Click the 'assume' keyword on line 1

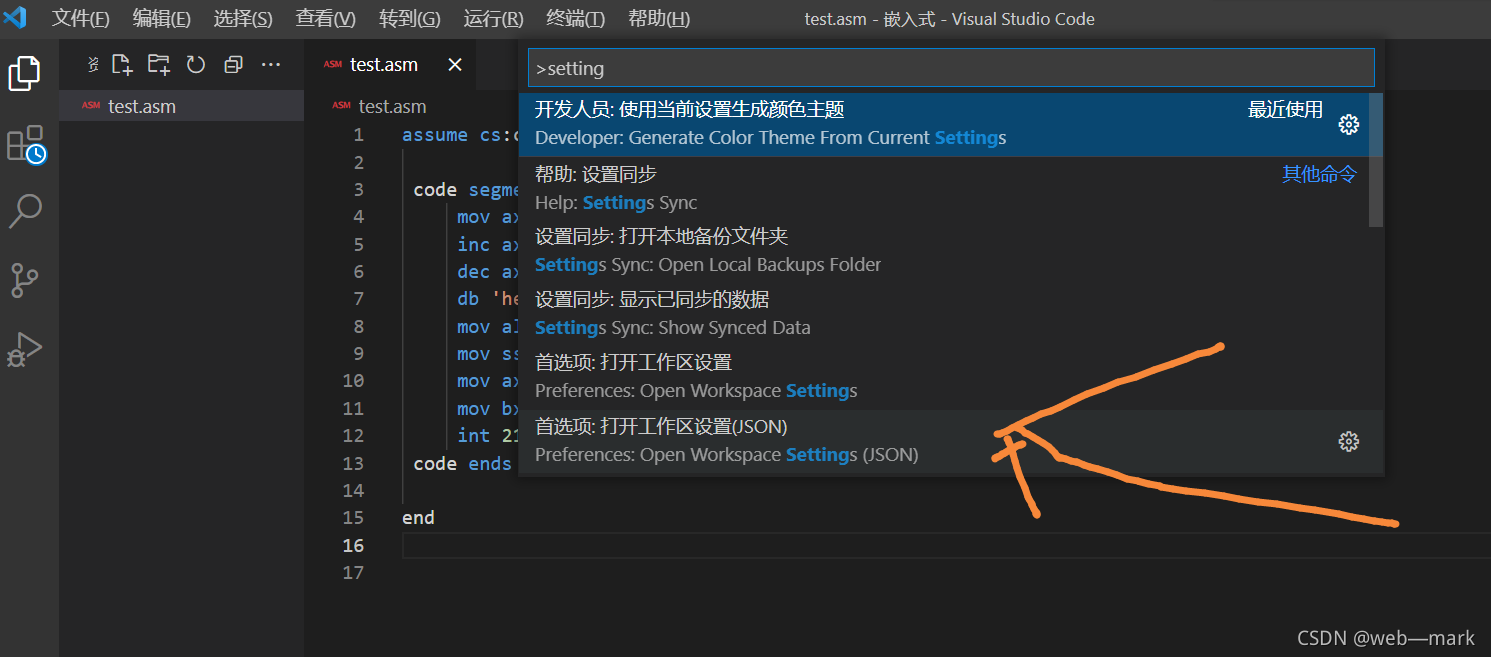434,135
